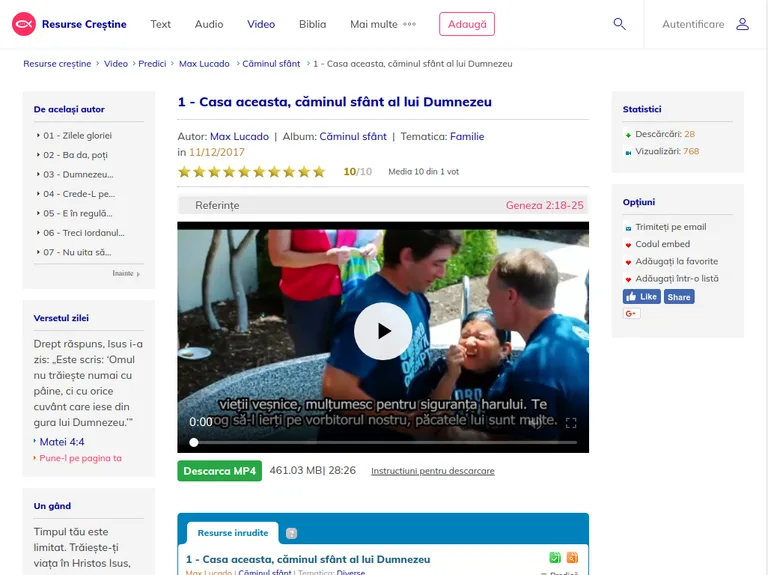
Task: Open the Biblia menu
Action: pyautogui.click(x=312, y=24)
